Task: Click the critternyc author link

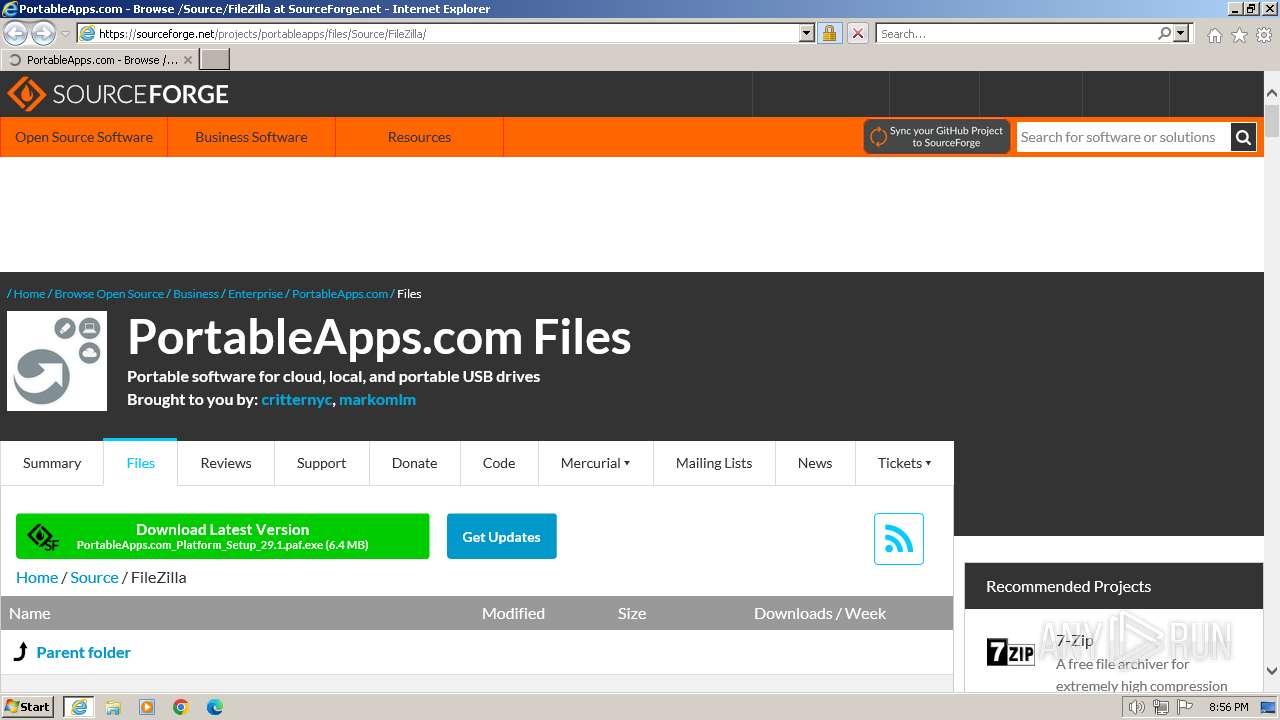Action: coord(296,399)
